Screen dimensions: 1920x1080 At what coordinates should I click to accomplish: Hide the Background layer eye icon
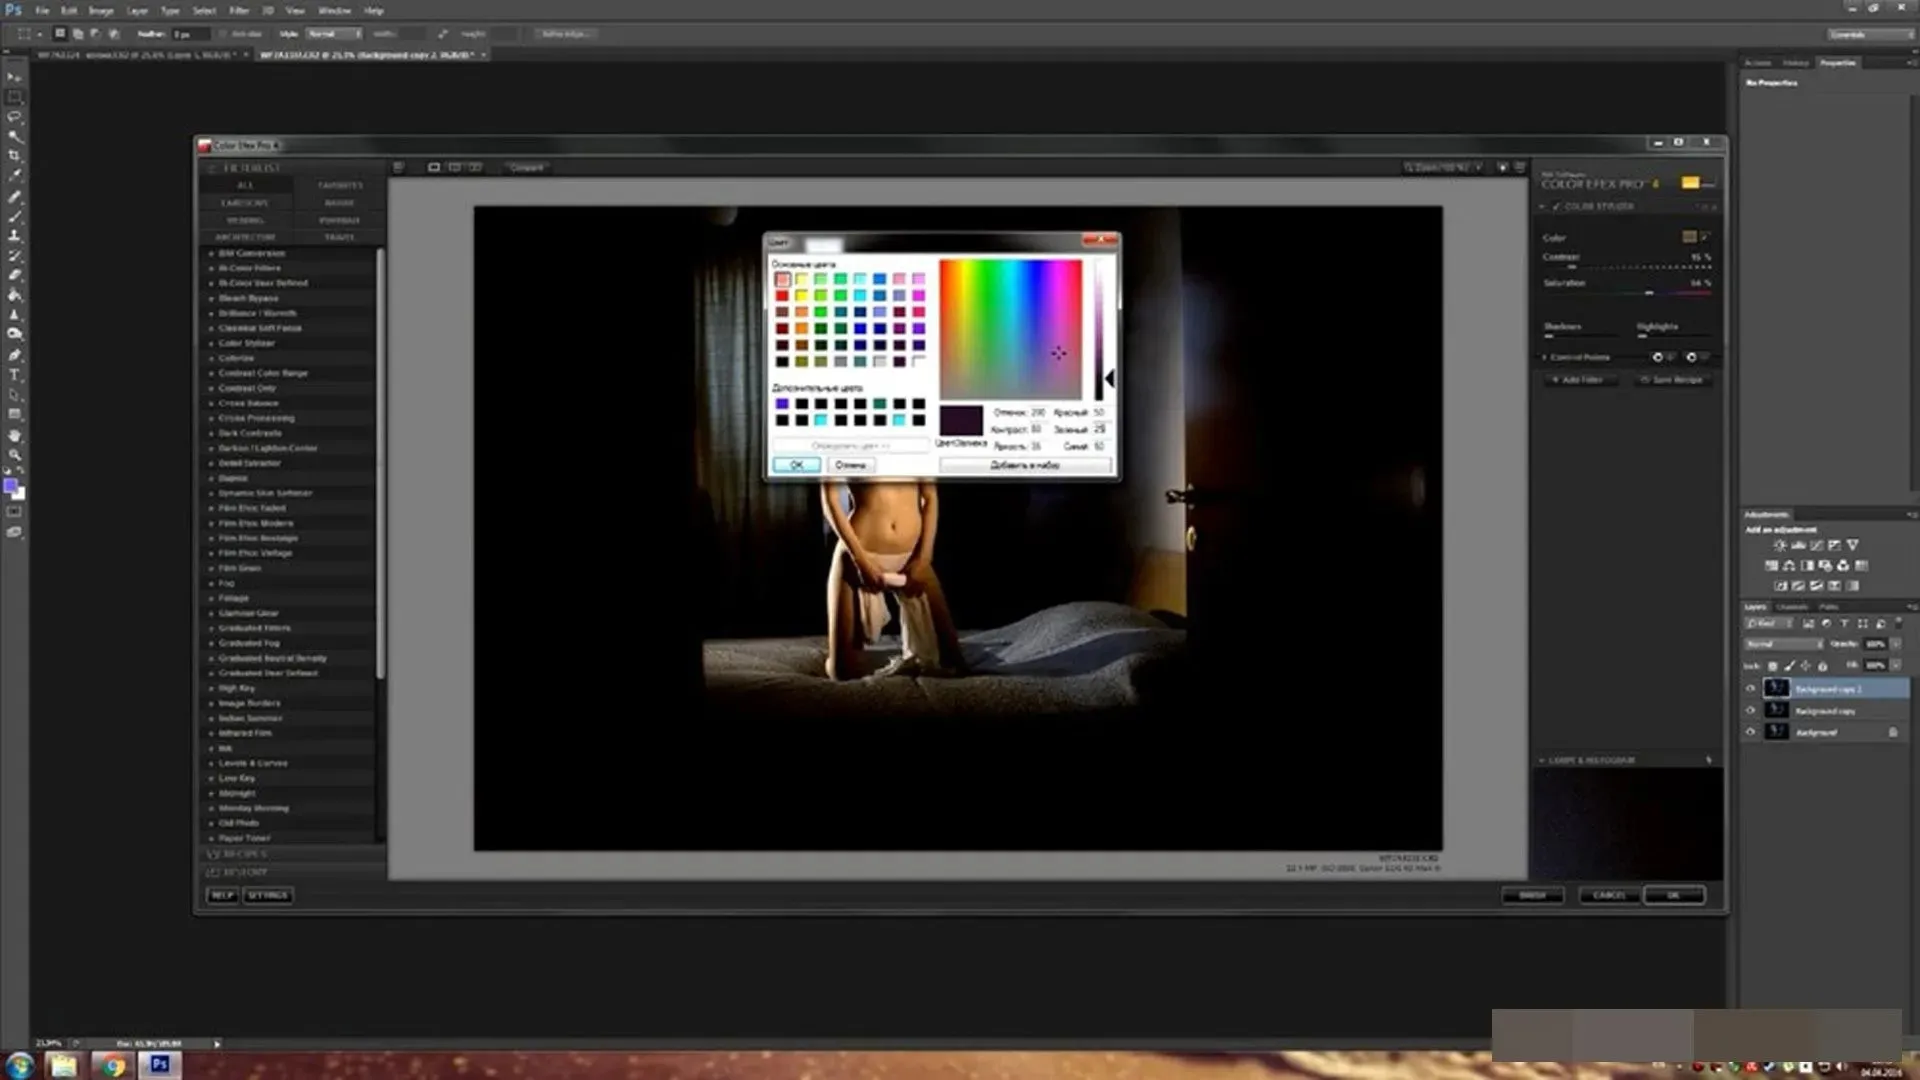1750,732
